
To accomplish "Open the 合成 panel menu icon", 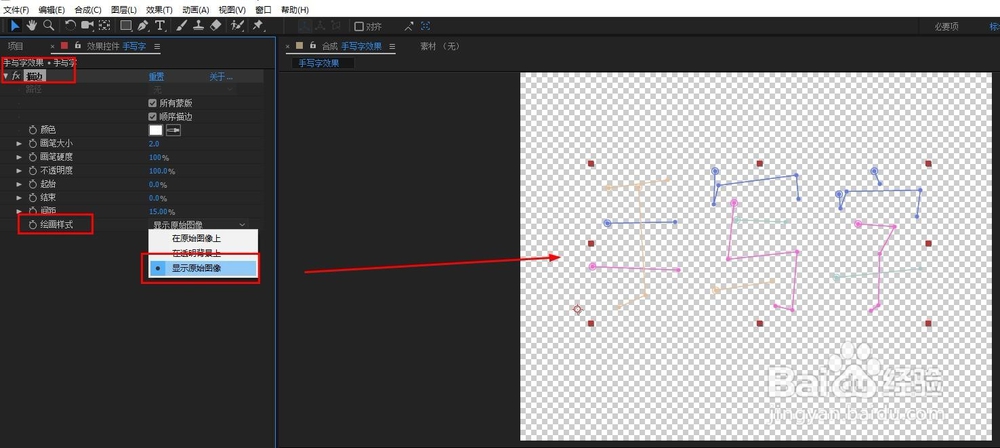I will (x=392, y=46).
